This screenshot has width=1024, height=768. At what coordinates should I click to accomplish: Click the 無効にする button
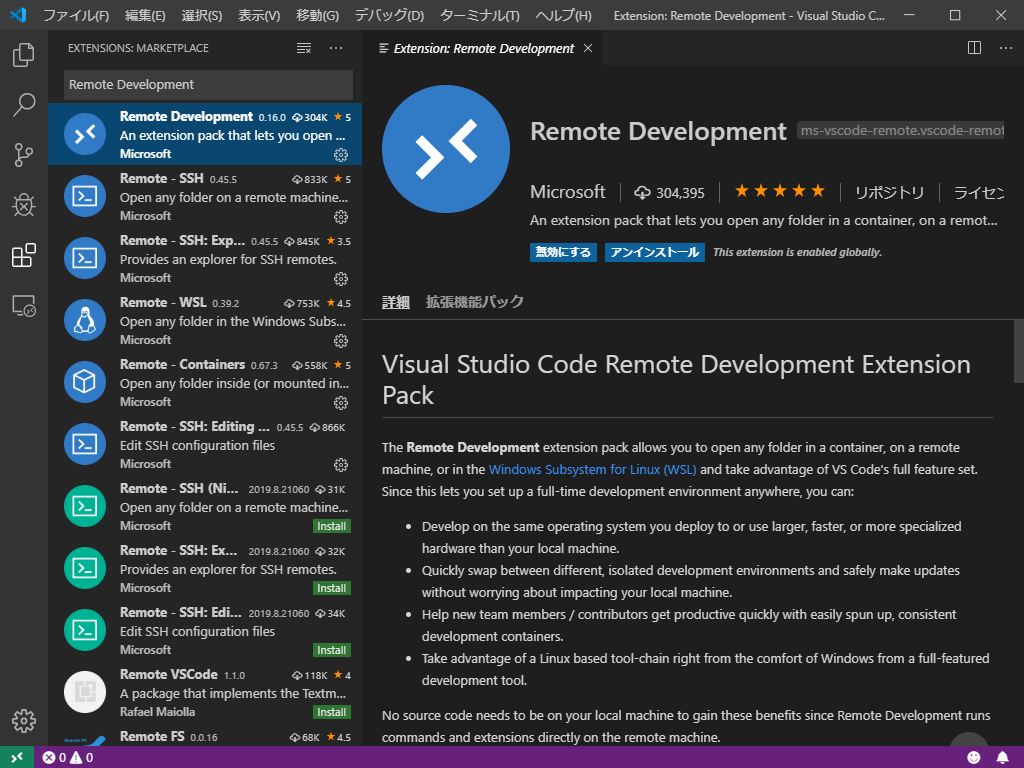pos(563,252)
